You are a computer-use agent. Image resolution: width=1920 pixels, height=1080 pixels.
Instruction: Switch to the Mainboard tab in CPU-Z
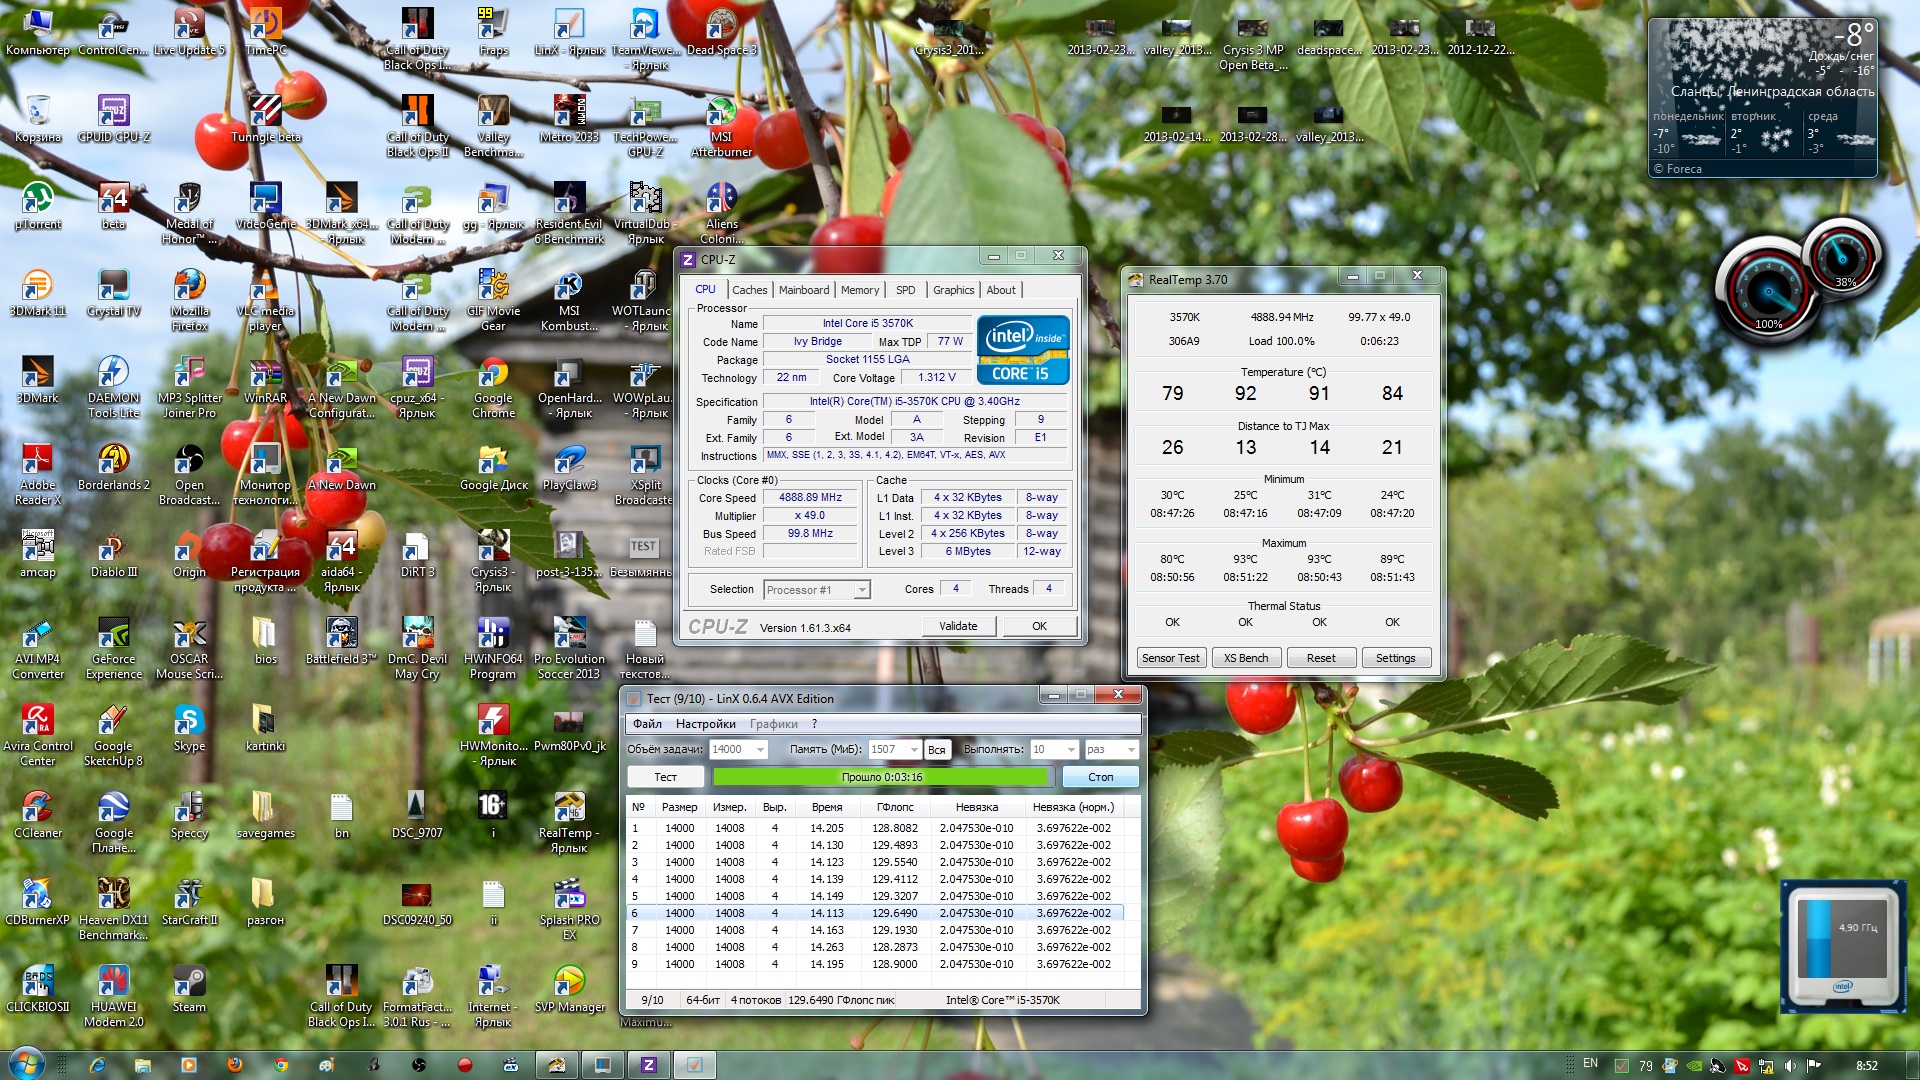click(803, 290)
